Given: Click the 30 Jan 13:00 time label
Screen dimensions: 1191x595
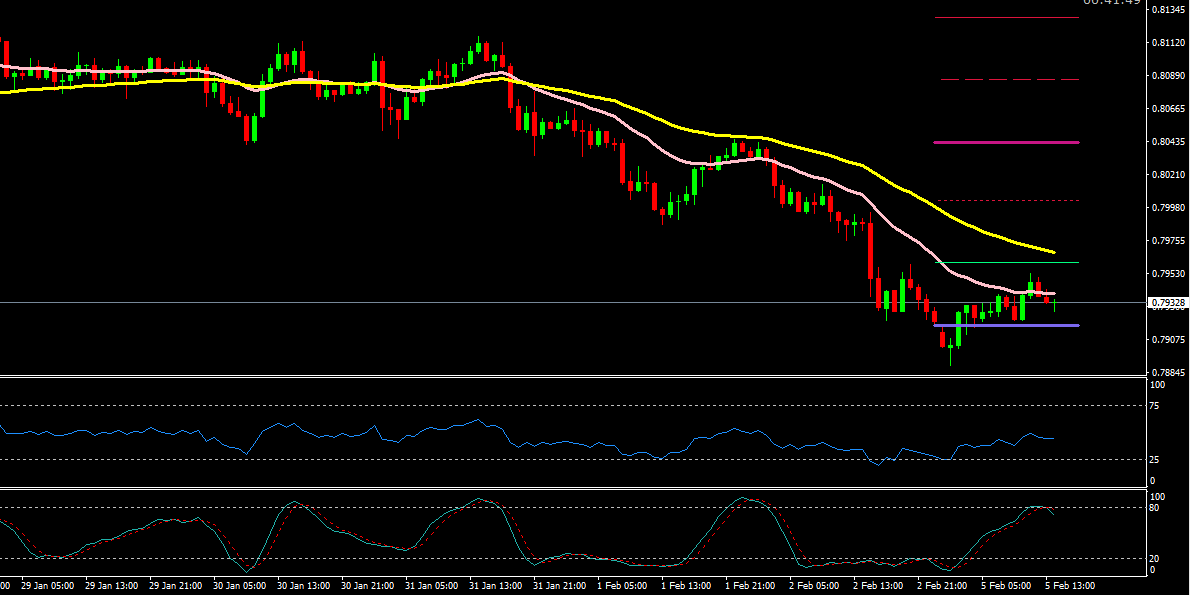Looking at the screenshot, I should 304,587.
